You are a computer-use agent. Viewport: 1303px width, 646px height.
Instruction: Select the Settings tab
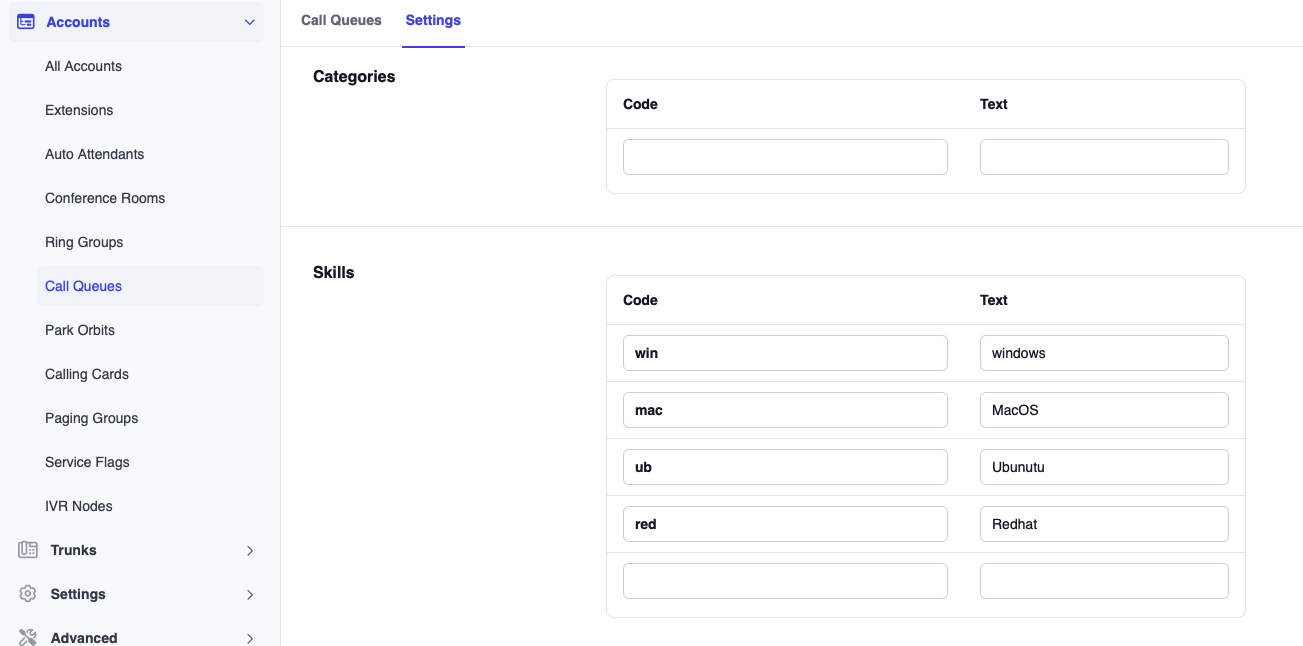433,20
